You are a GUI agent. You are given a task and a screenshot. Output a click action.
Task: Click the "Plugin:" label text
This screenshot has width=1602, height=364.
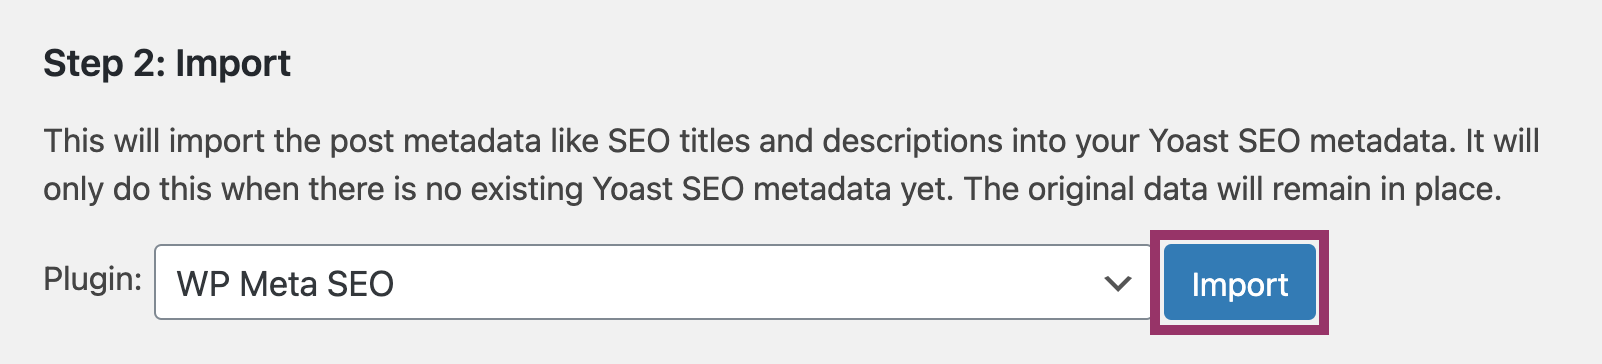(x=93, y=279)
